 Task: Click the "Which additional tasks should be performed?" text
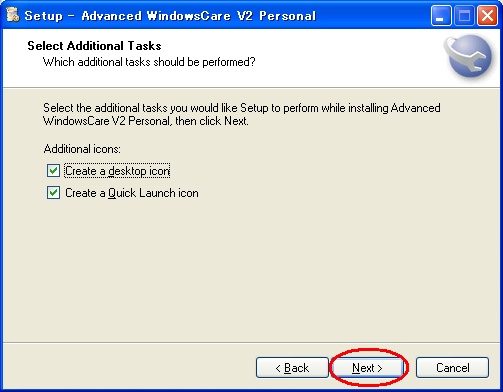click(149, 62)
